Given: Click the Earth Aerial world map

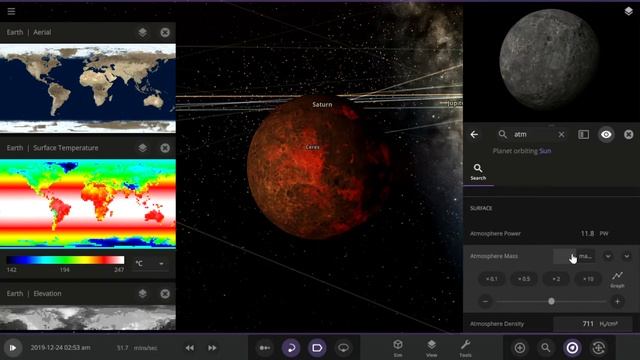Looking at the screenshot, I should [x=88, y=88].
